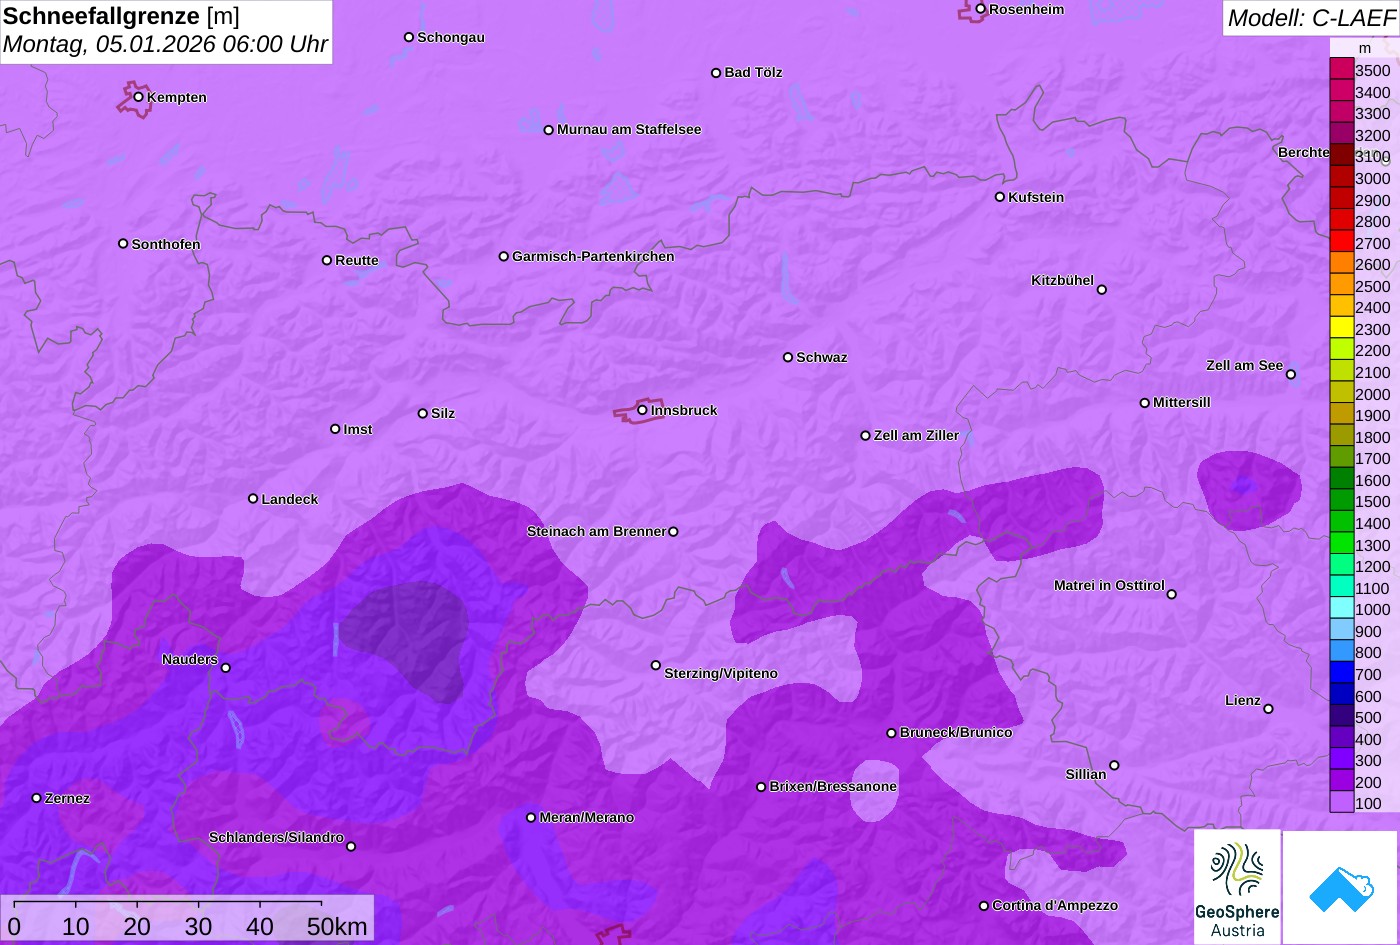
Task: Click the Murnau am Staffelsee label
Action: point(629,129)
